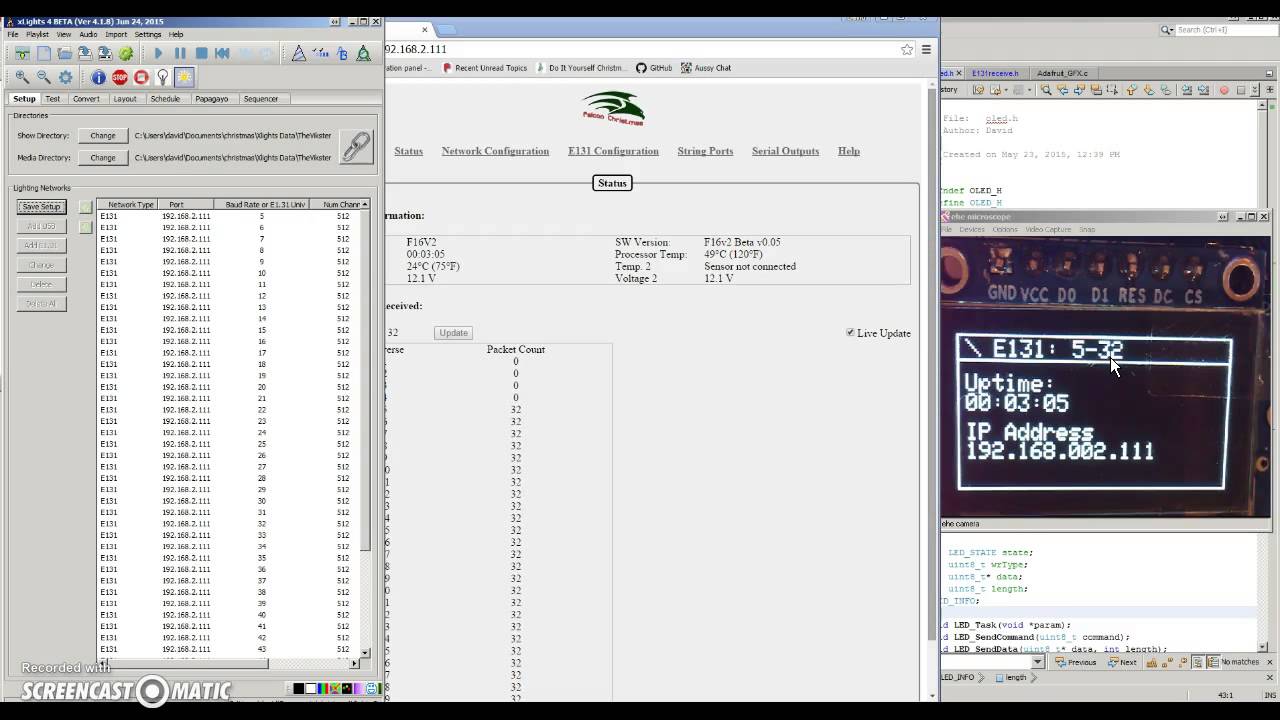
Task: Toggle the light bulb output icon
Action: 162,77
